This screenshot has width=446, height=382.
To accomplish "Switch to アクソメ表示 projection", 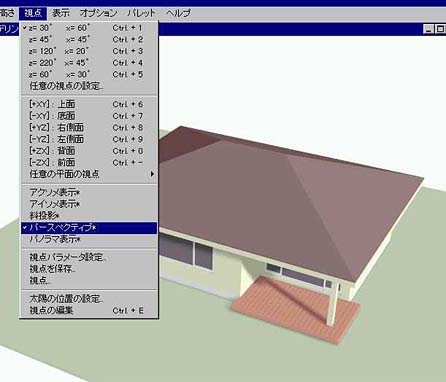I will click(x=89, y=192).
